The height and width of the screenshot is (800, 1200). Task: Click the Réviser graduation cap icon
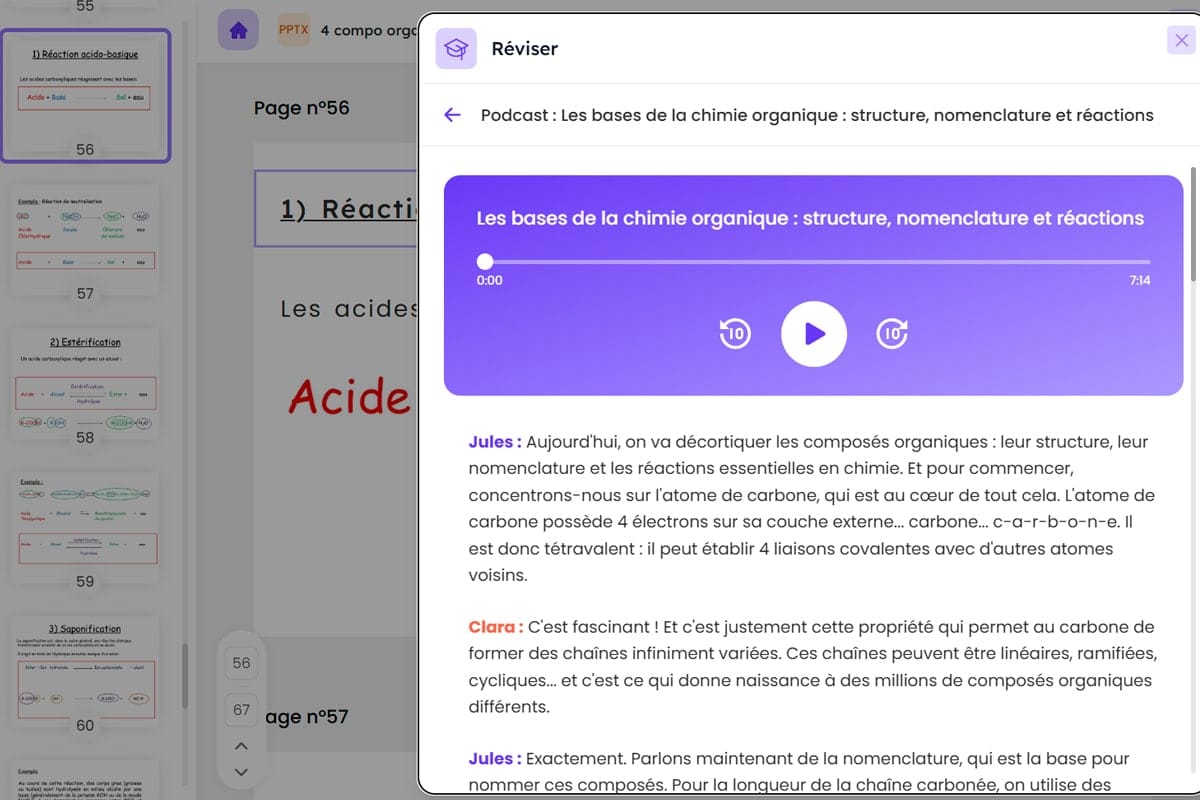456,48
